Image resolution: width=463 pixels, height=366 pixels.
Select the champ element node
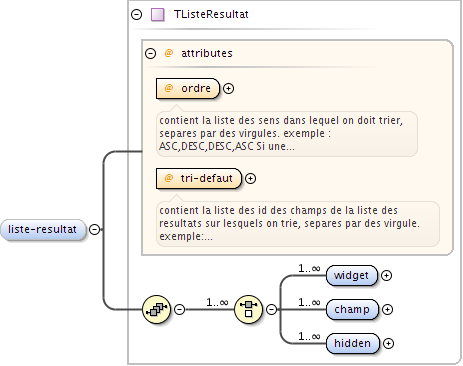pos(352,309)
